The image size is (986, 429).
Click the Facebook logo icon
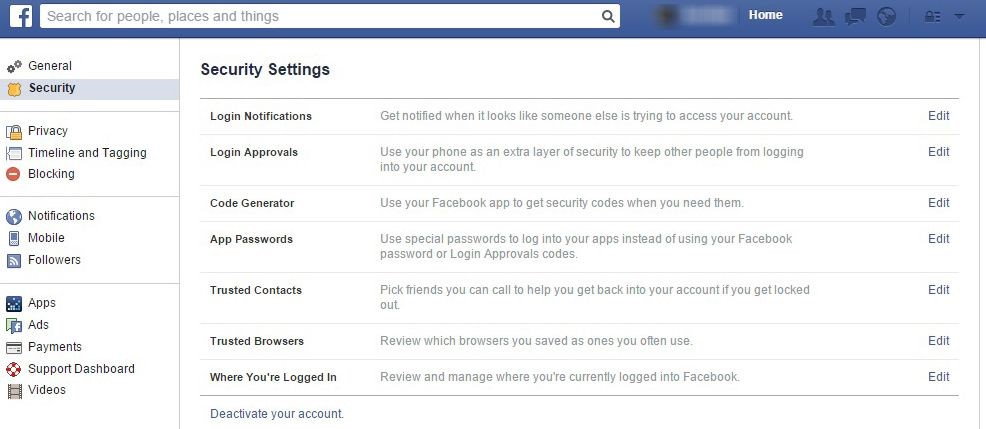point(21,16)
